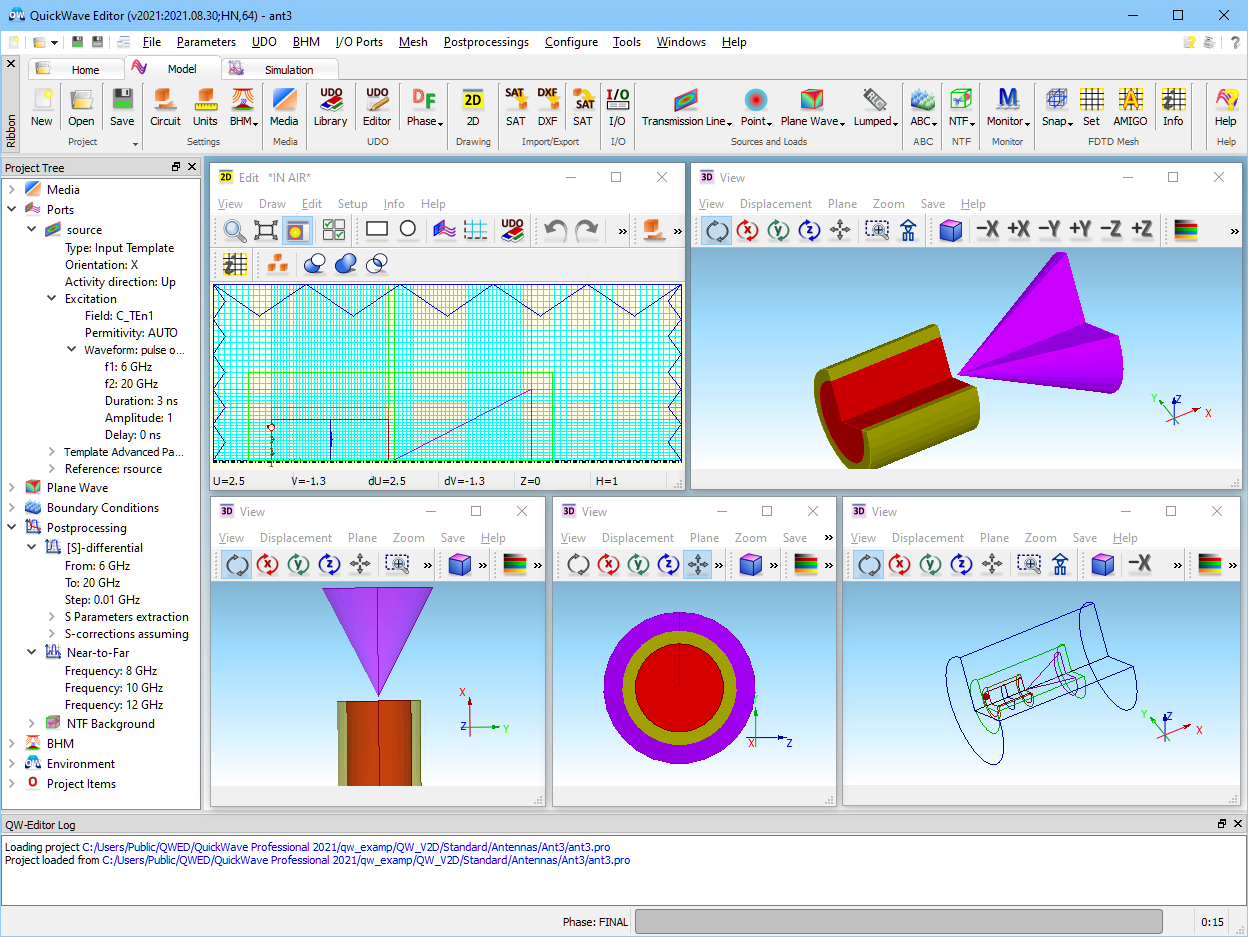Click the Undo arrow in 2D Edit toolbar
This screenshot has height=937, width=1248.
coord(555,231)
